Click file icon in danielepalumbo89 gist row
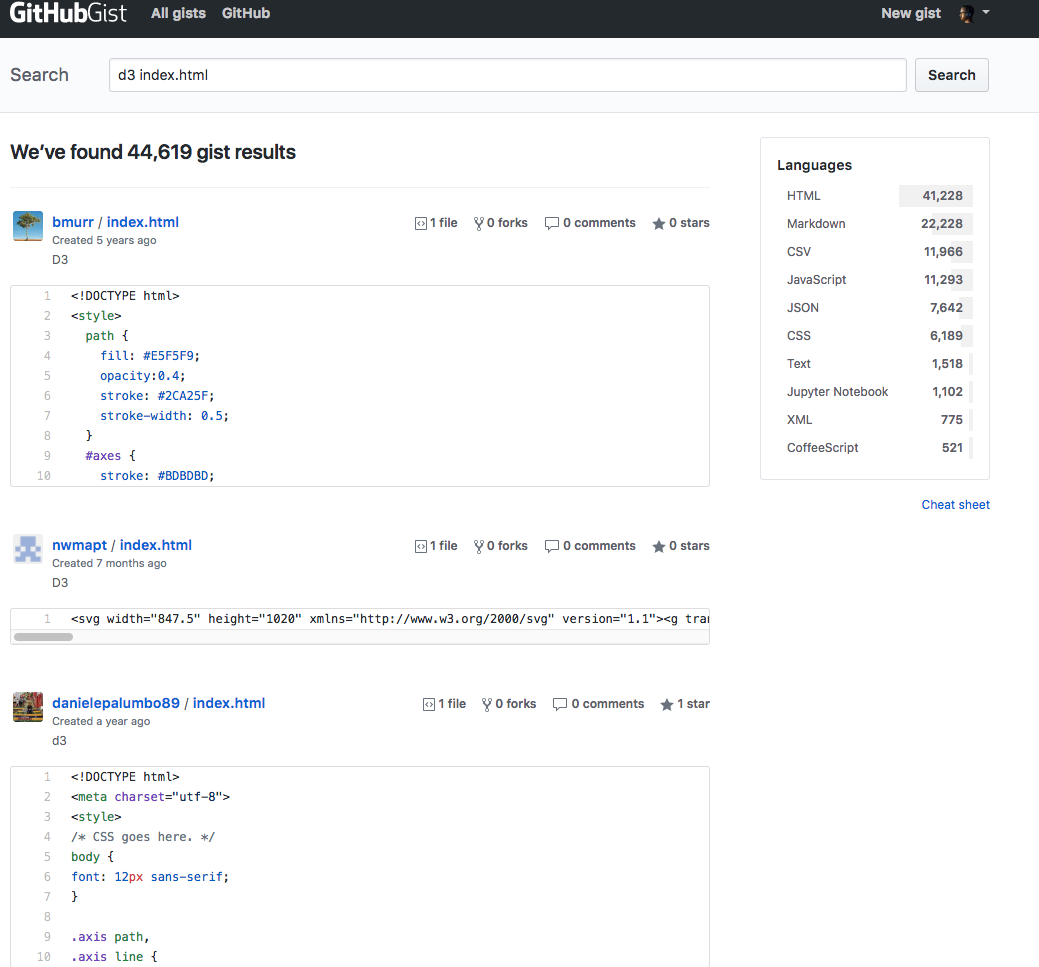 (x=429, y=705)
